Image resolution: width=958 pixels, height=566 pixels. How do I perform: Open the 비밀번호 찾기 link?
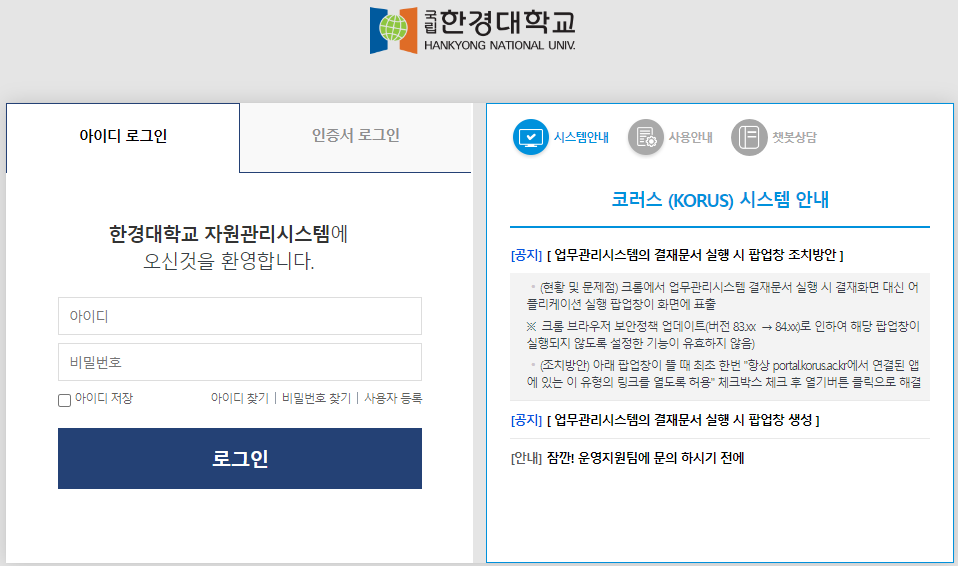tap(316, 399)
